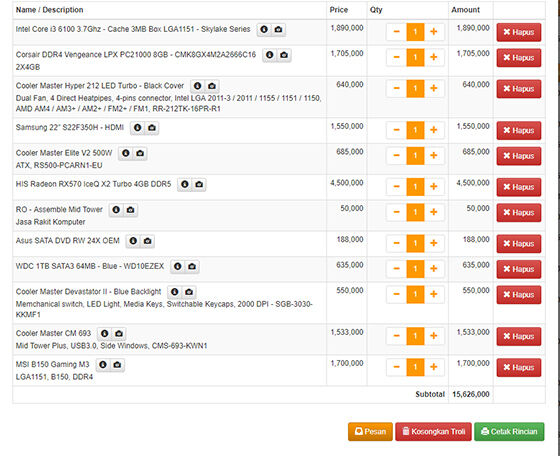Increase quantity of Corsair DDR4 Vengeance

(x=434, y=57)
